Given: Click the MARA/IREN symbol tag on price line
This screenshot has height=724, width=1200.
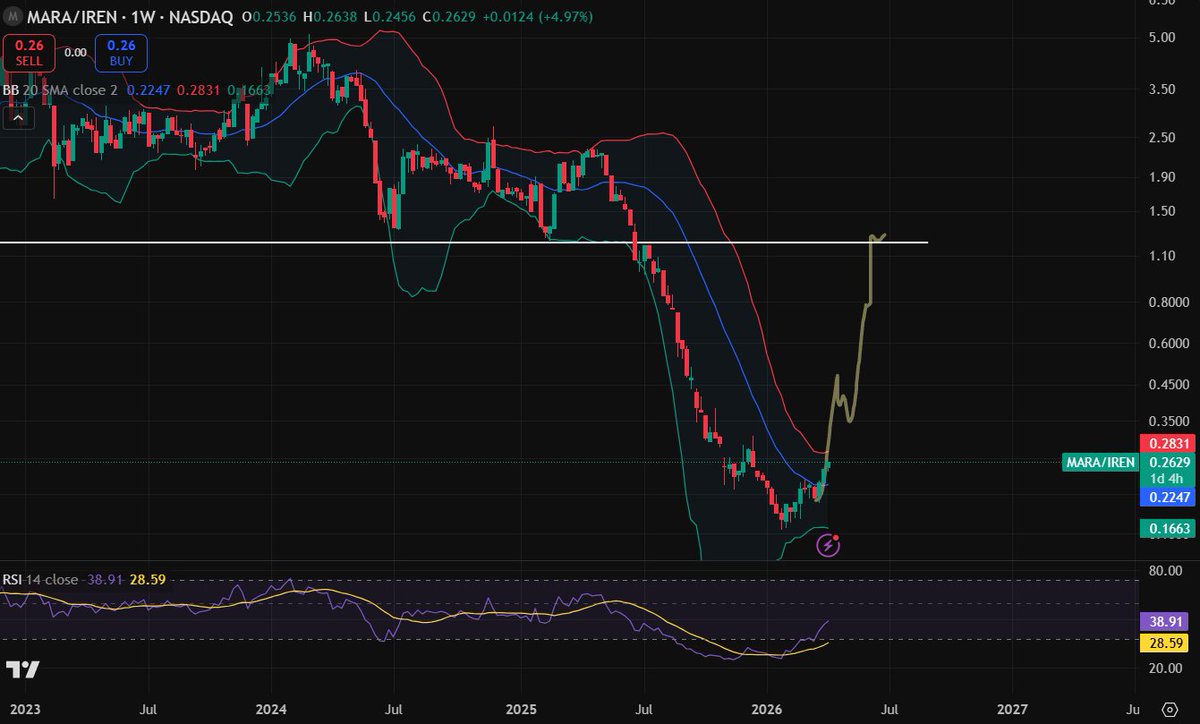Looking at the screenshot, I should (x=1100, y=462).
